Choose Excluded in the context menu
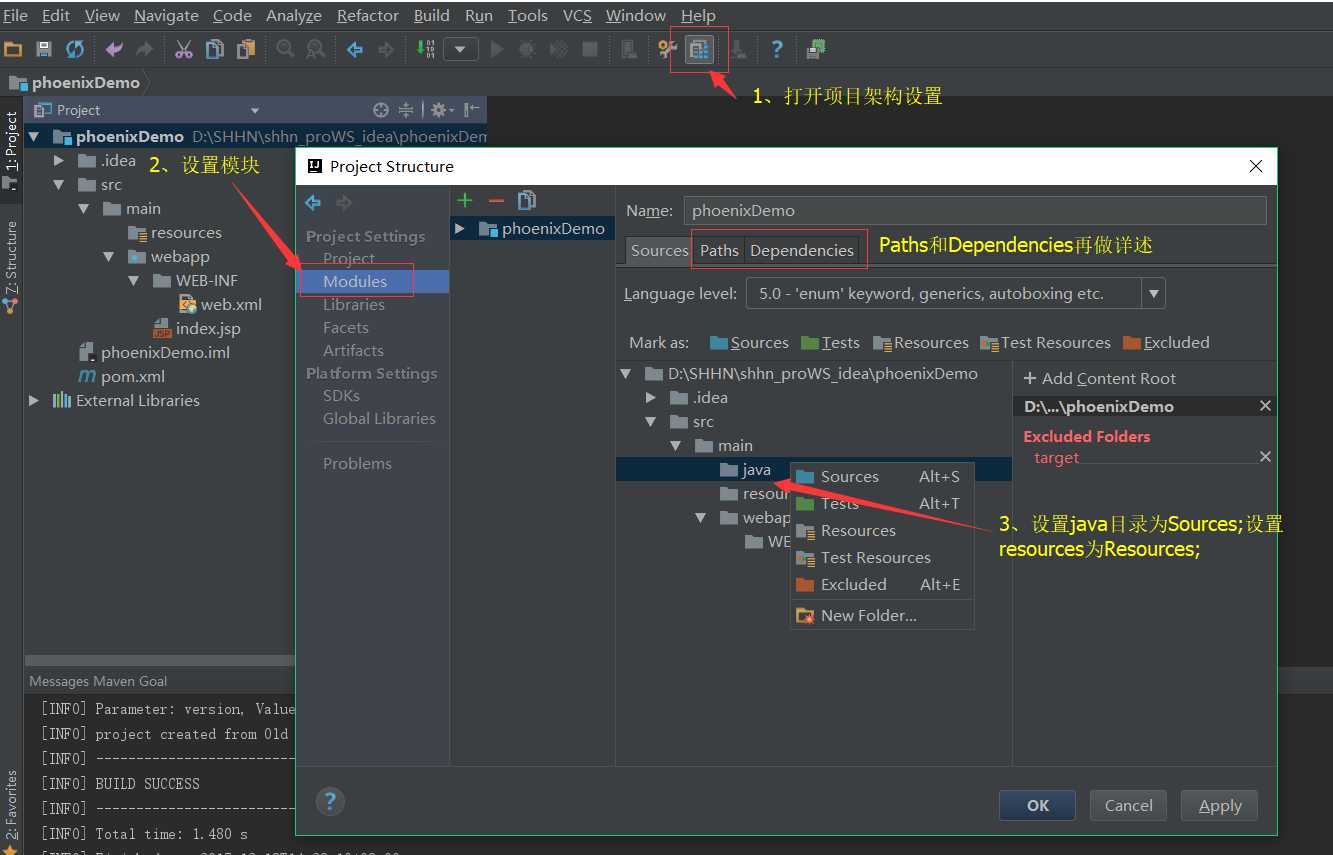This screenshot has width=1333, height=855. [882, 585]
